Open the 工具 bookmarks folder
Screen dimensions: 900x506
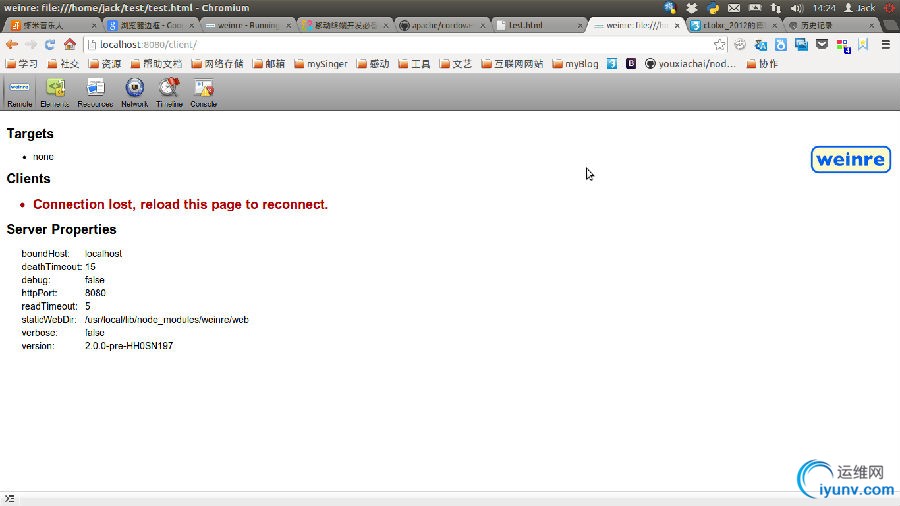(414, 64)
